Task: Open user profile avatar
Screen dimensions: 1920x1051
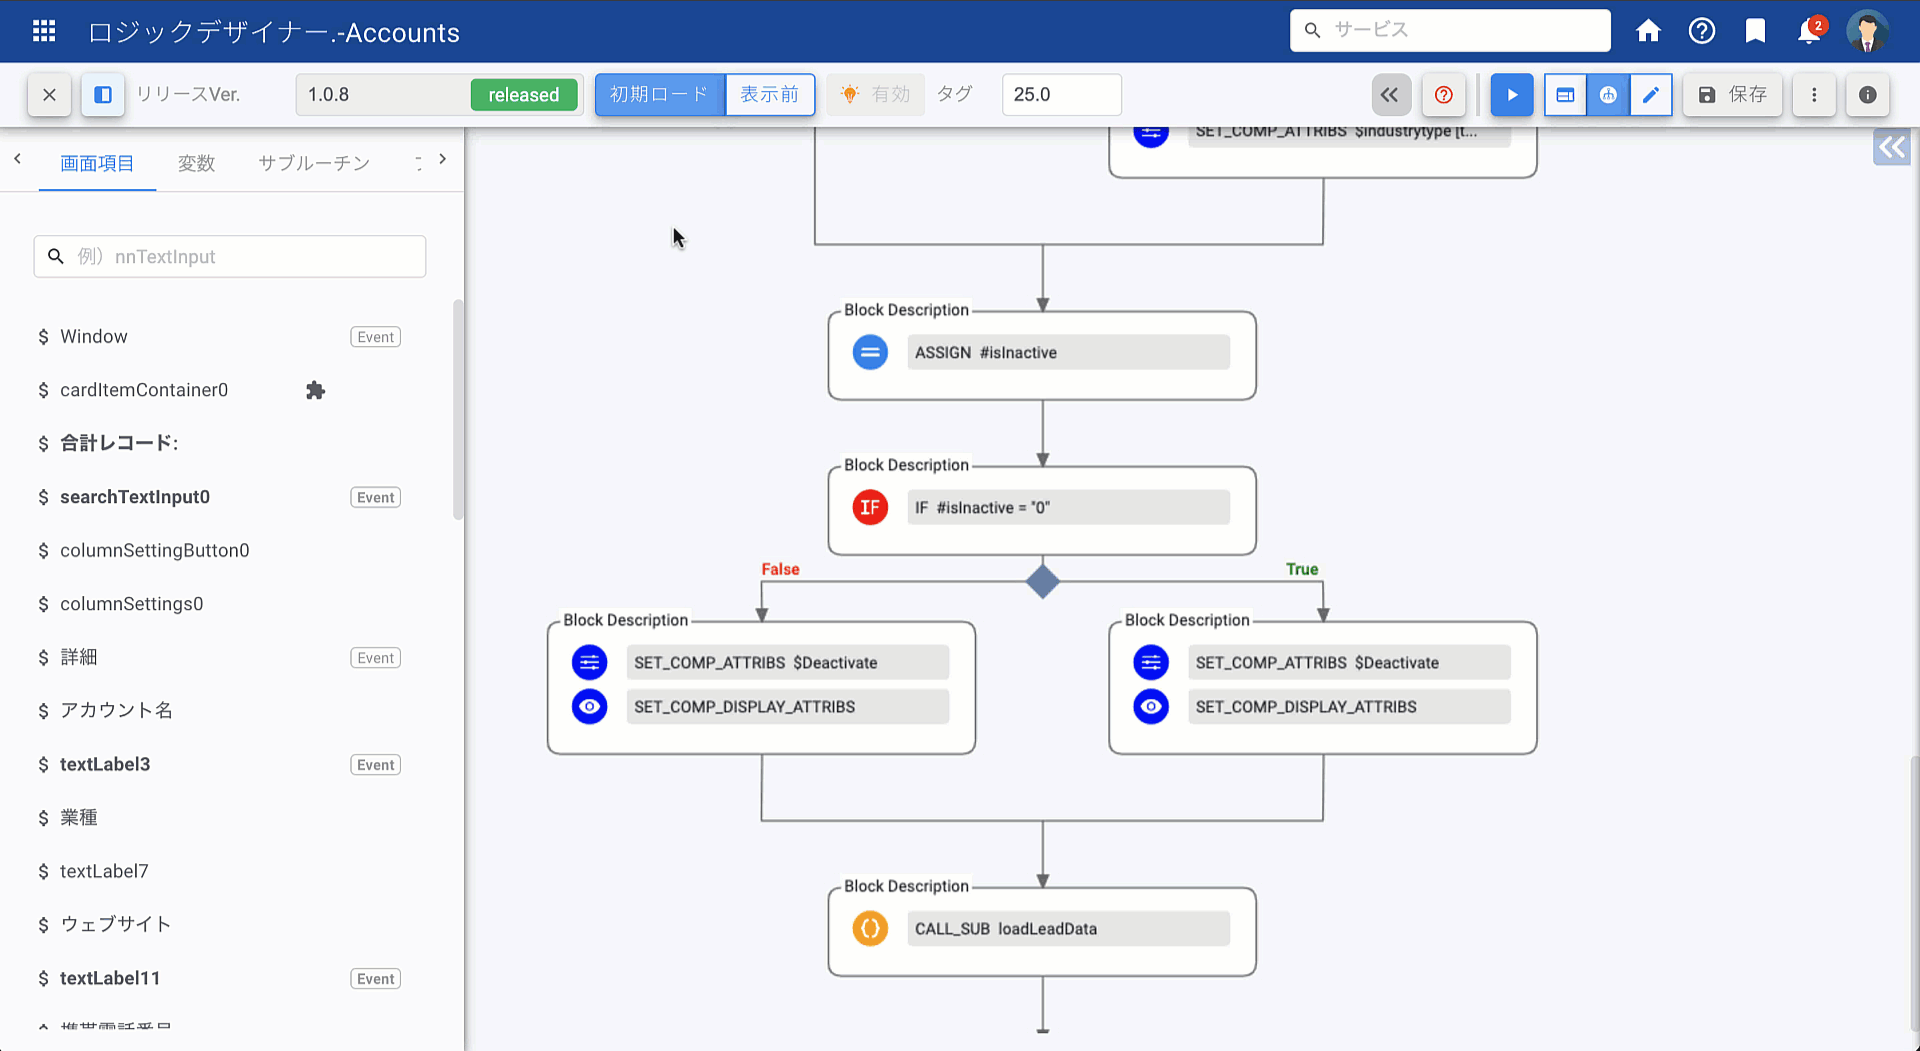Action: (1867, 31)
